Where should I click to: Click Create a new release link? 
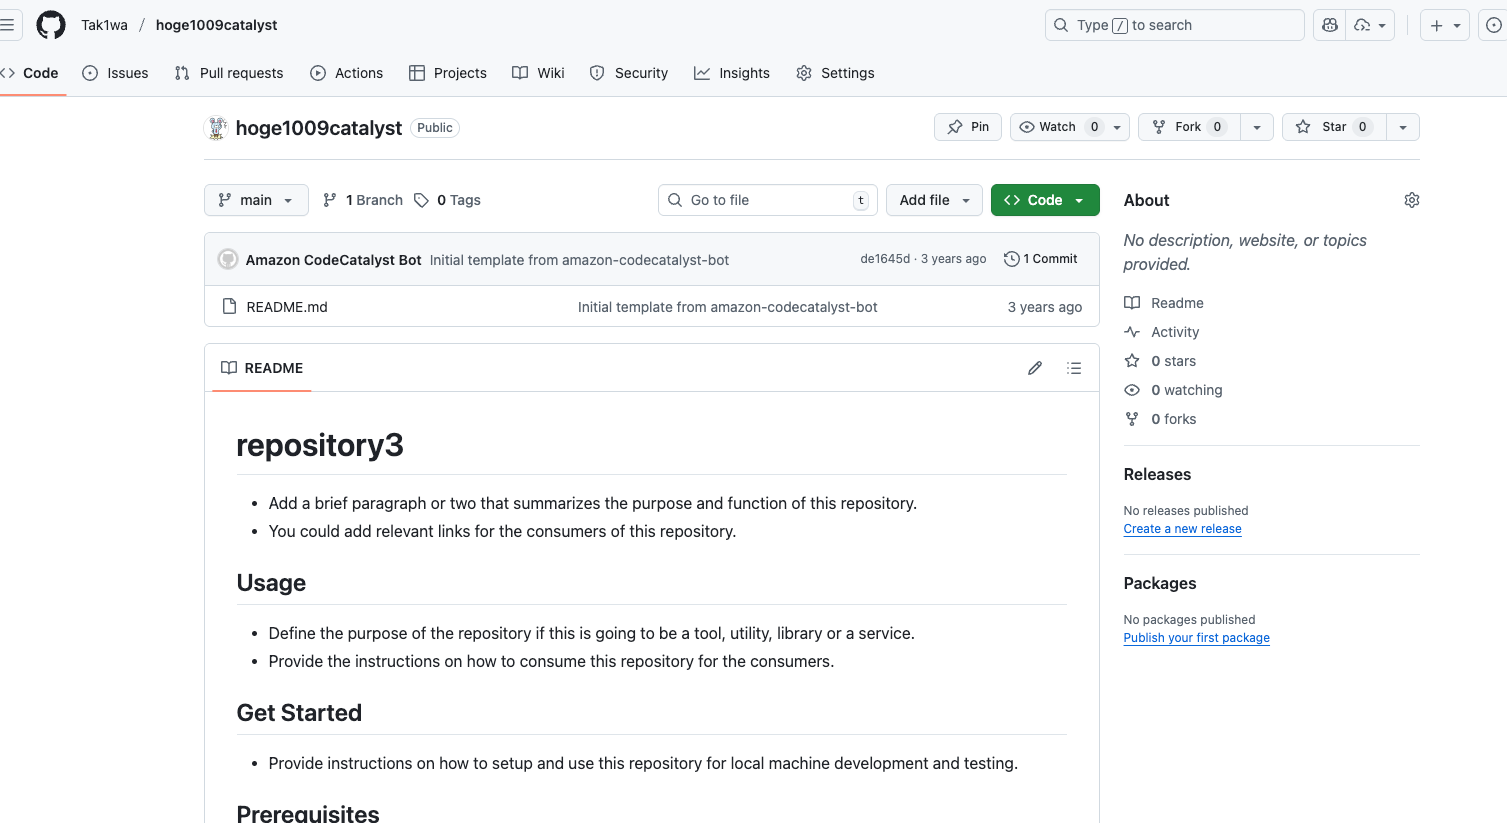coord(1182,529)
